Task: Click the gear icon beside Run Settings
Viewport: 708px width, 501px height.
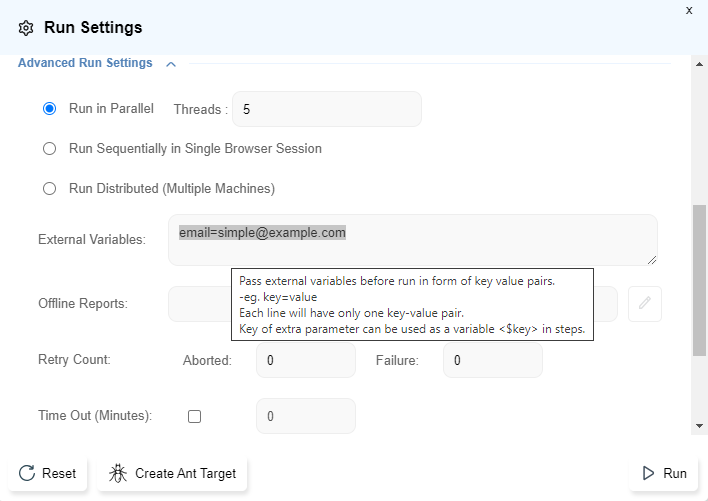Action: [x=26, y=28]
